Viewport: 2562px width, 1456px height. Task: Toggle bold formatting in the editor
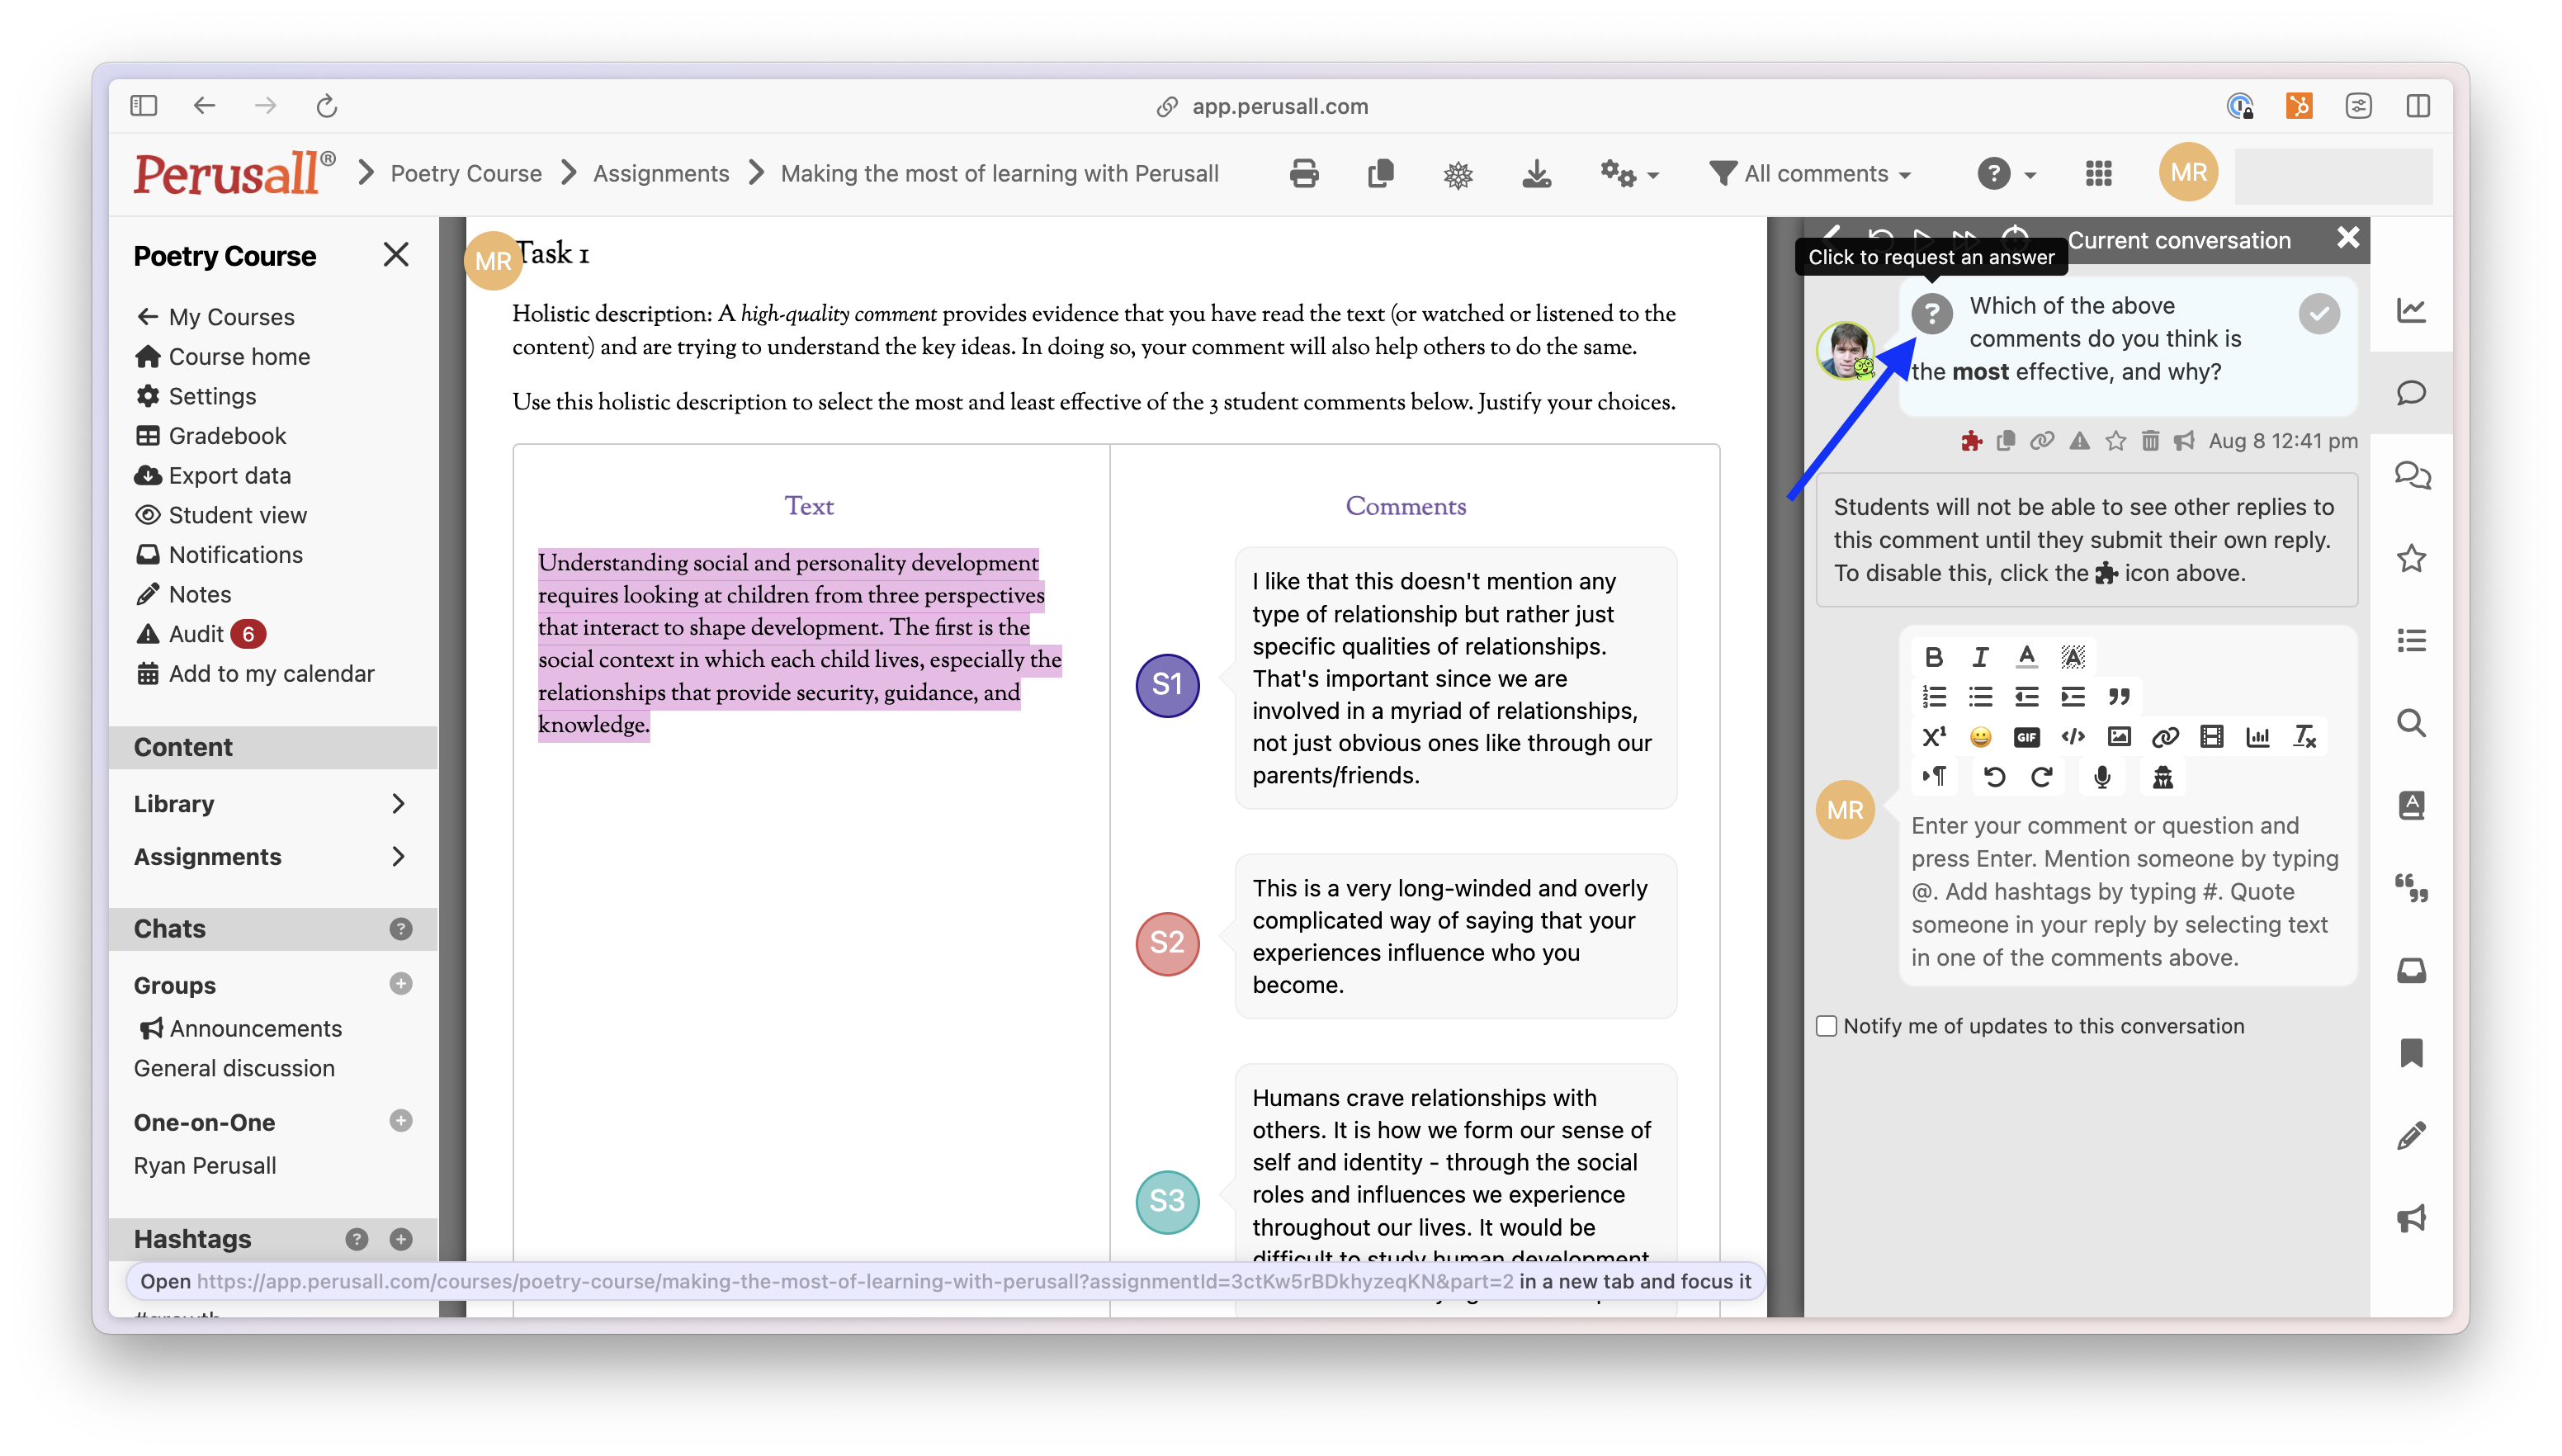(1934, 657)
